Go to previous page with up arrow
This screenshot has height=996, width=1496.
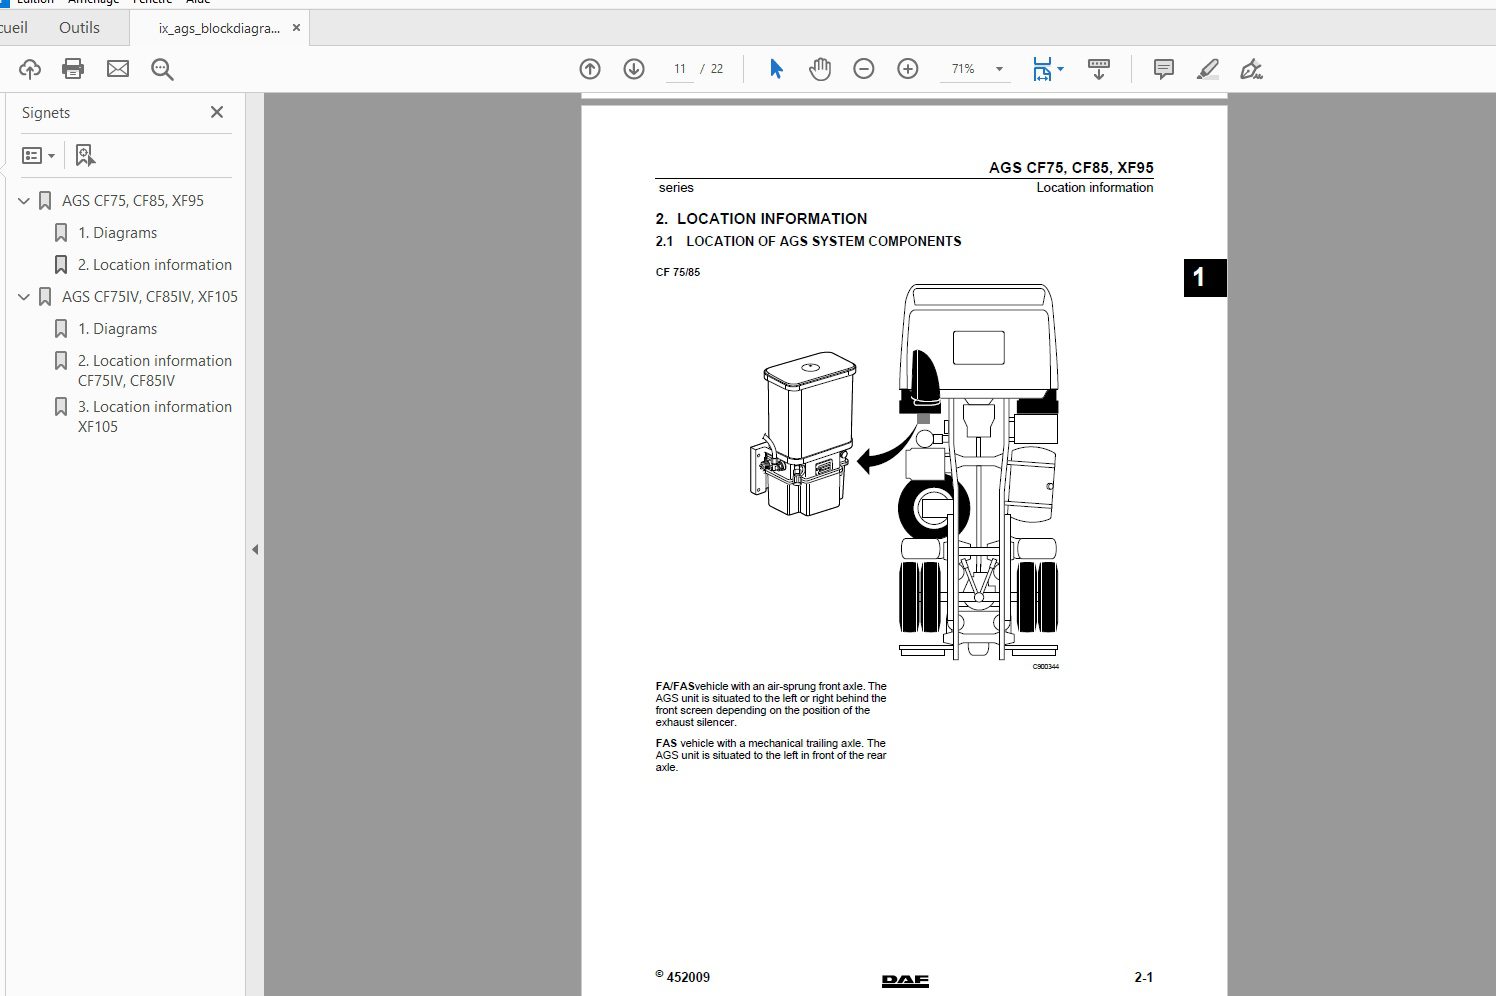pyautogui.click(x=590, y=69)
